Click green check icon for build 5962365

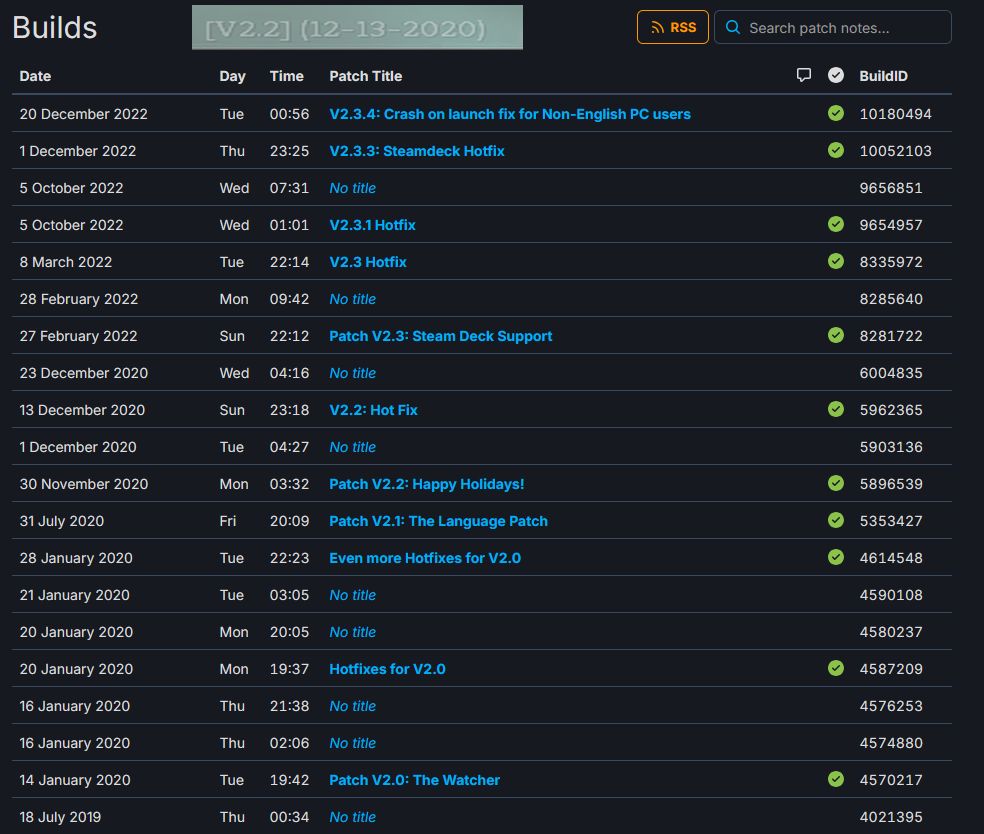(x=835, y=410)
